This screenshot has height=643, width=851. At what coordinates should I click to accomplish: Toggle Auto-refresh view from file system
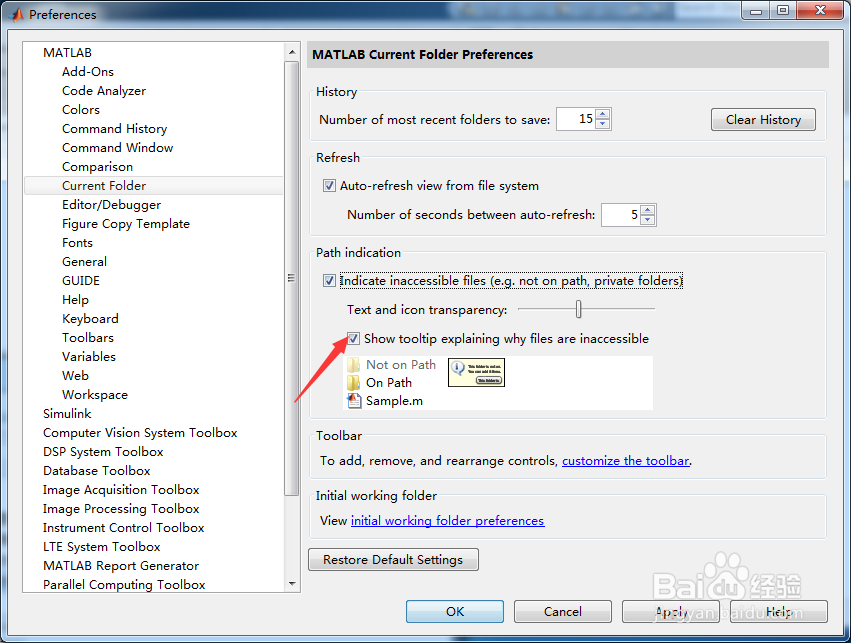pos(329,186)
